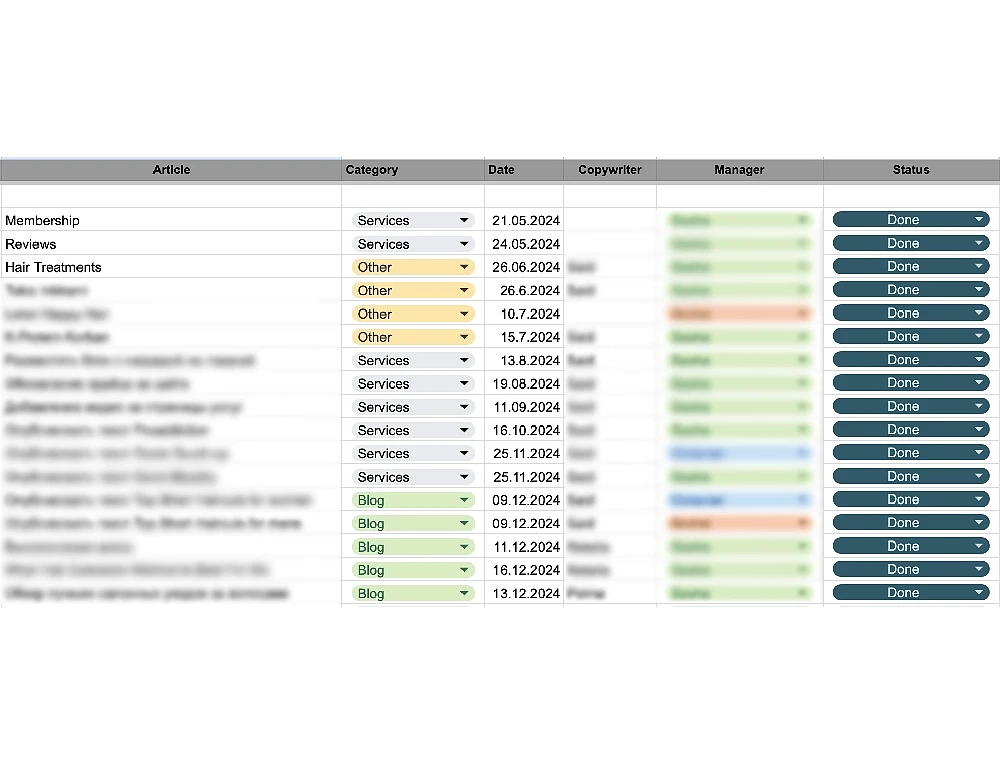The image size is (1000, 765).
Task: Click empty Copywriter cell in Reviews row
Action: (x=610, y=244)
